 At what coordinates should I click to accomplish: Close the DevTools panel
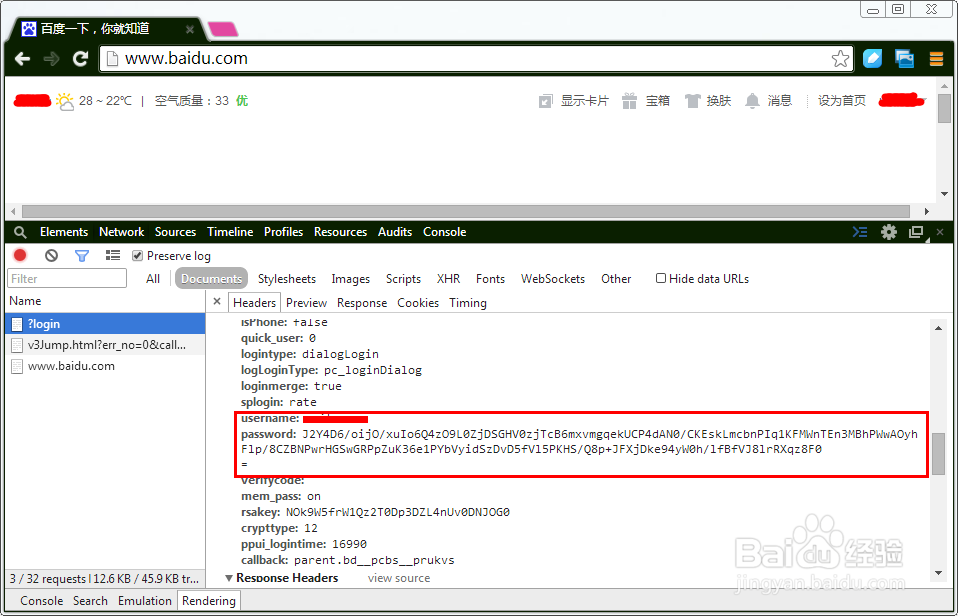point(940,232)
